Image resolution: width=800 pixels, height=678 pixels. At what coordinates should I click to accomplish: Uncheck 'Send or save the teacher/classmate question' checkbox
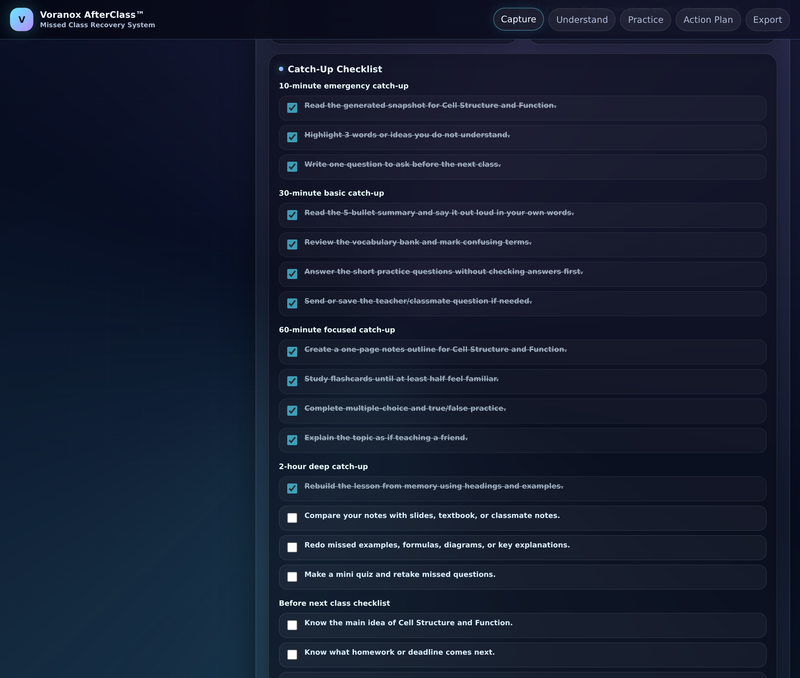pos(292,304)
